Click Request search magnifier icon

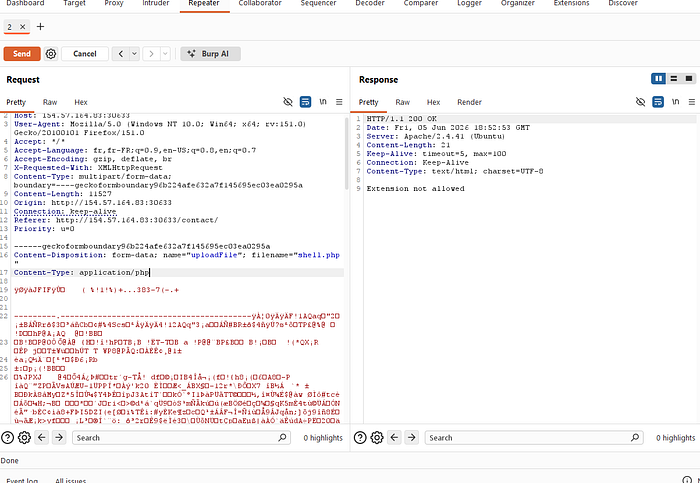pos(282,438)
